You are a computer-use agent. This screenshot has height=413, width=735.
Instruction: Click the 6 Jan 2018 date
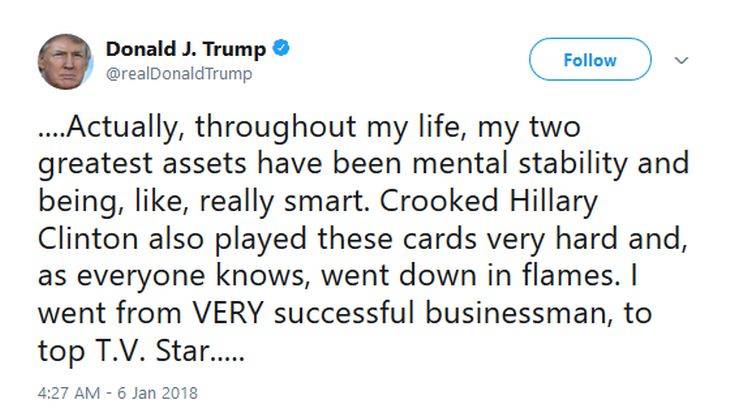point(158,393)
